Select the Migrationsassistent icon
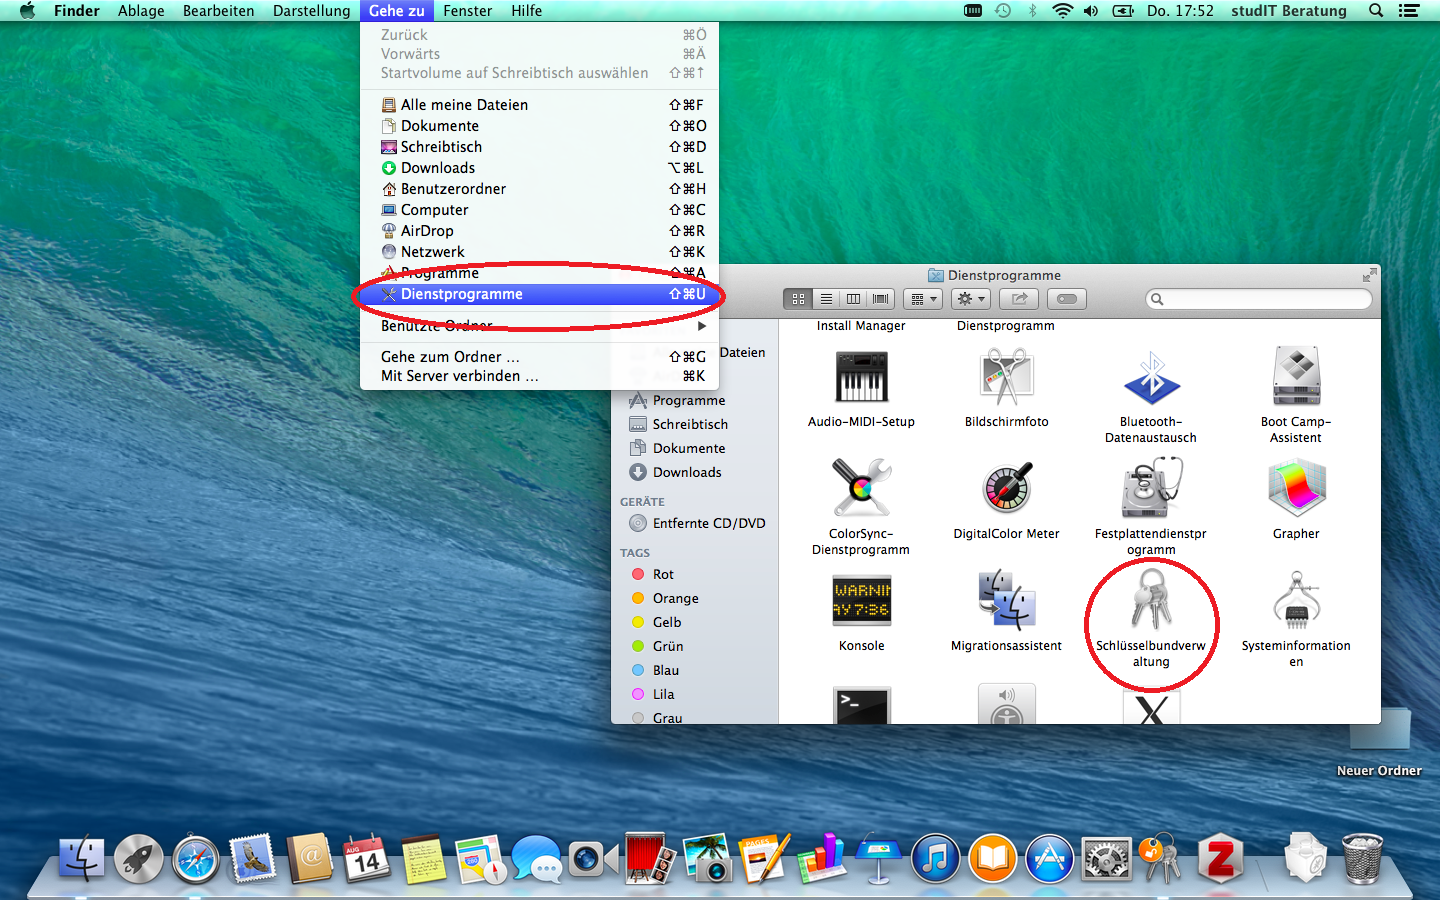This screenshot has height=900, width=1440. pyautogui.click(x=1006, y=599)
